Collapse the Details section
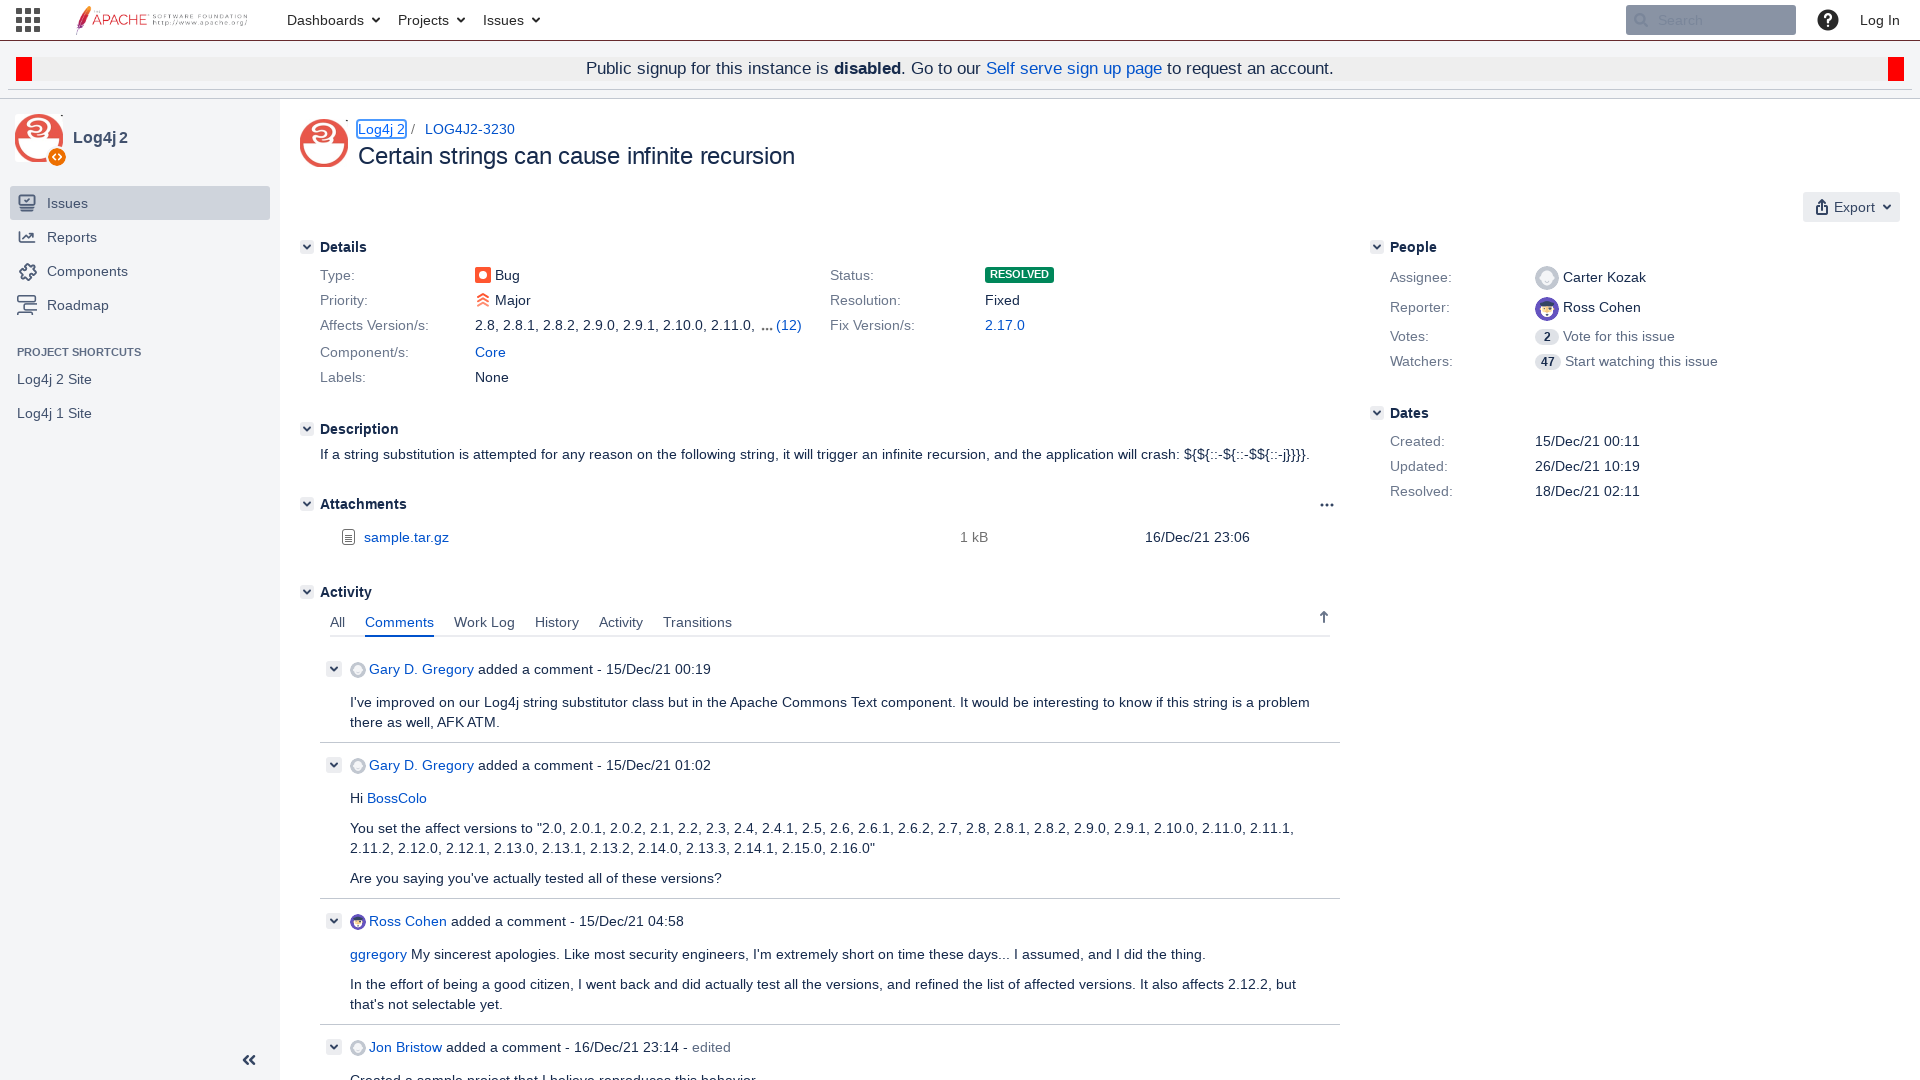Image resolution: width=1920 pixels, height=1080 pixels. [x=307, y=247]
